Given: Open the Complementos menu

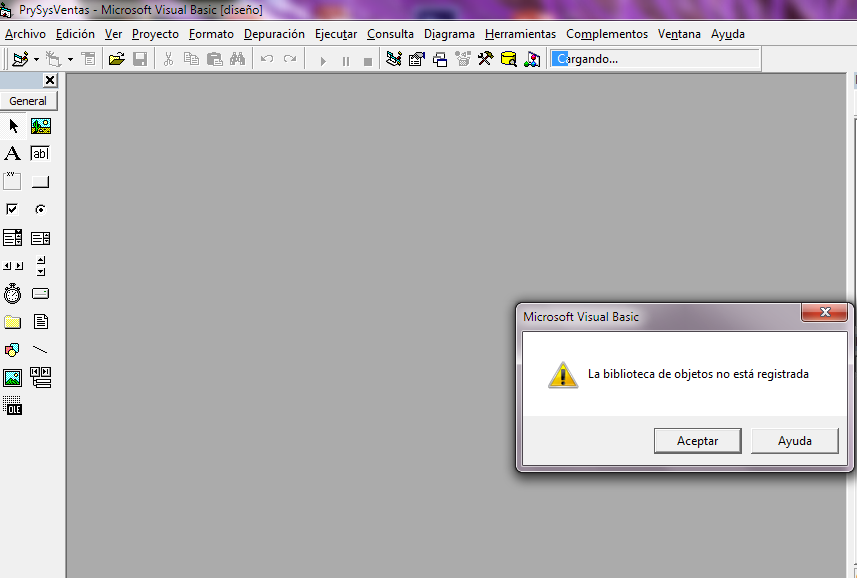Looking at the screenshot, I should tap(607, 34).
